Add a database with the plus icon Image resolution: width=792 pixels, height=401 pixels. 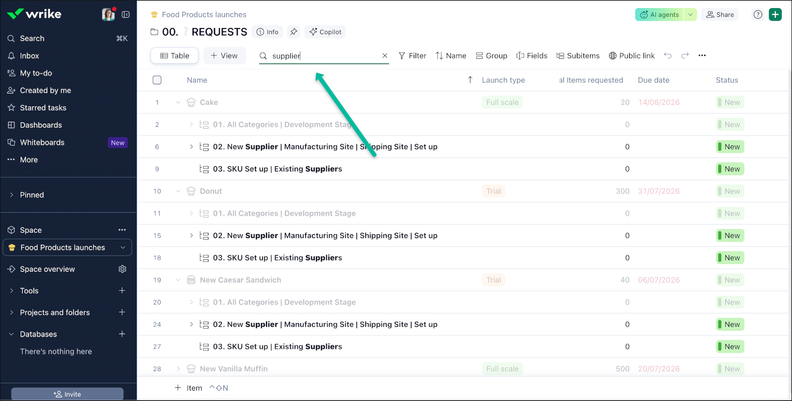point(122,334)
